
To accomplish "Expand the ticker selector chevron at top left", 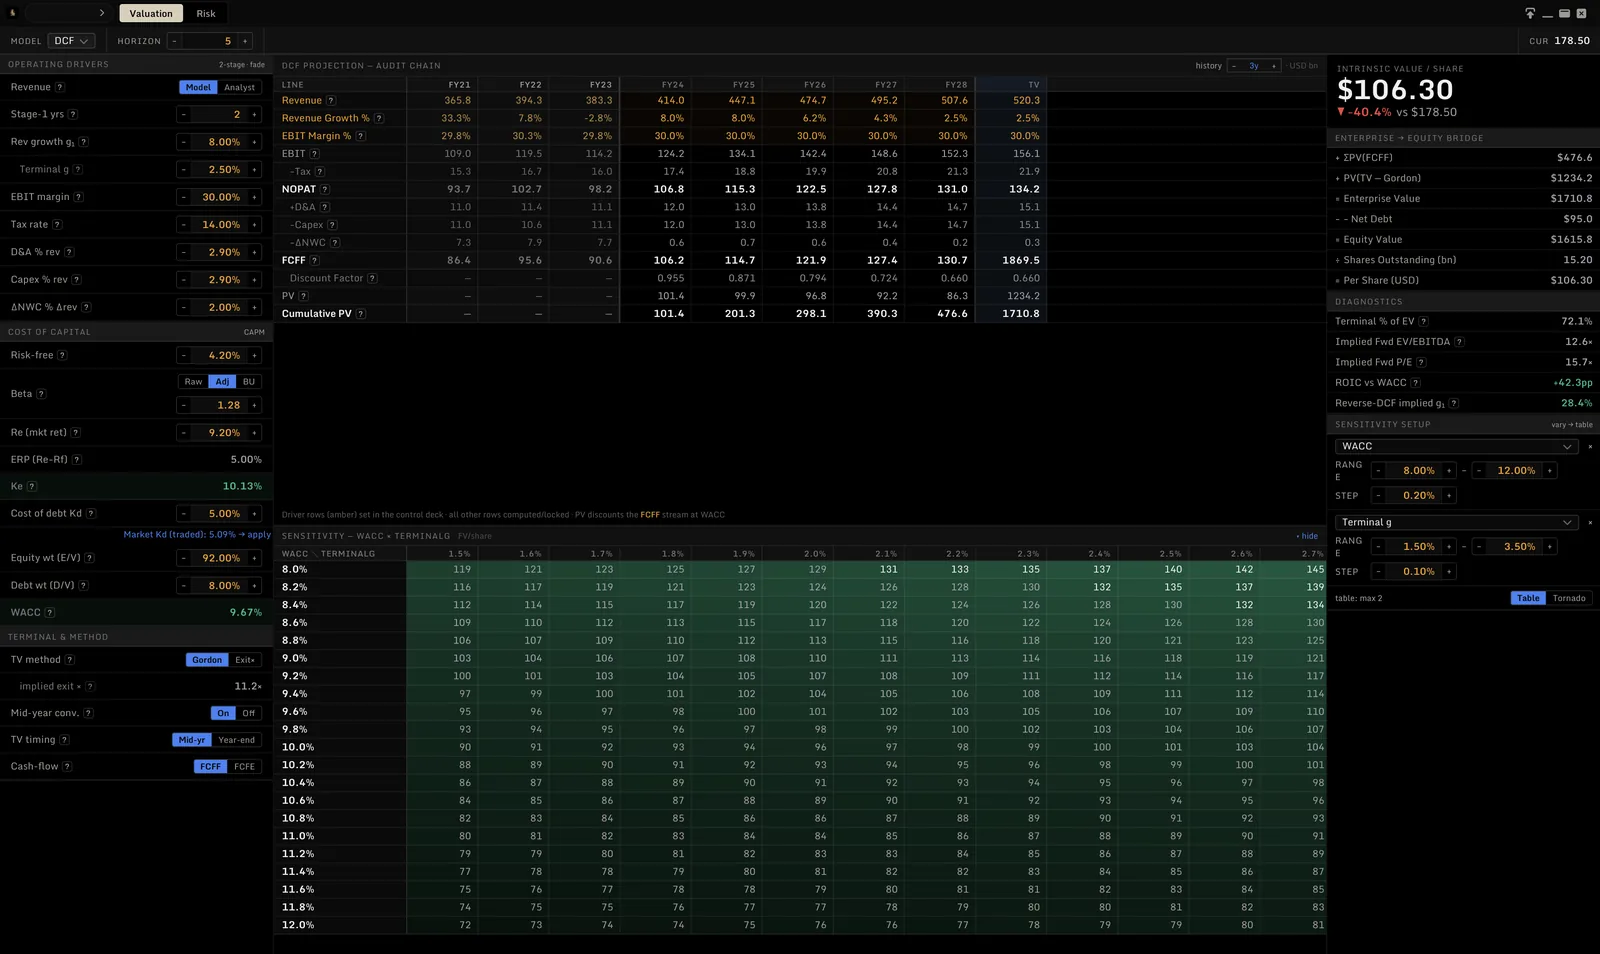I will pos(102,13).
